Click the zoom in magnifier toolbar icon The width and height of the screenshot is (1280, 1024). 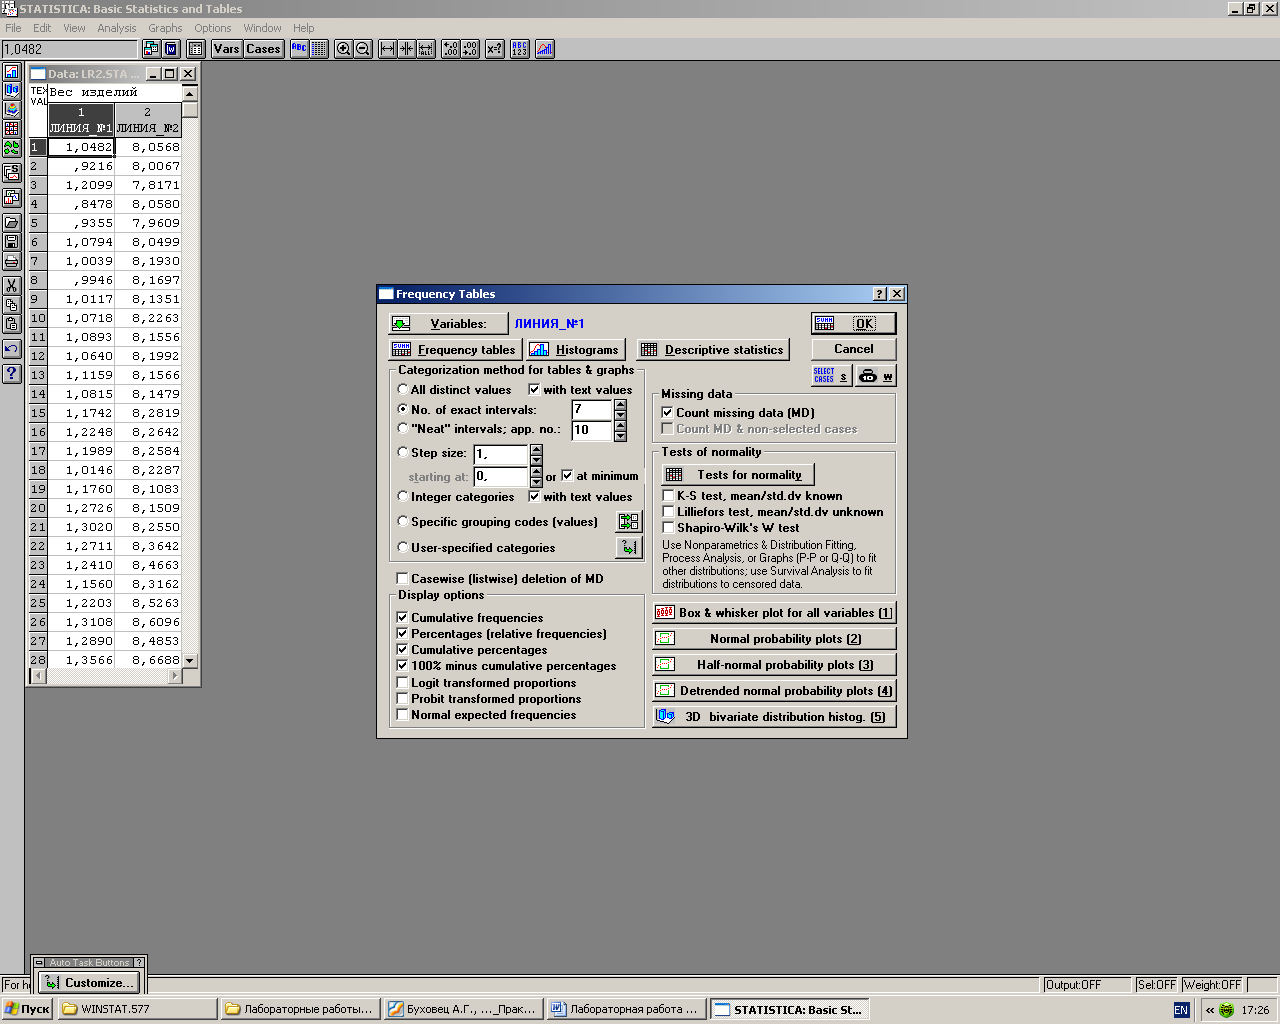(x=343, y=48)
